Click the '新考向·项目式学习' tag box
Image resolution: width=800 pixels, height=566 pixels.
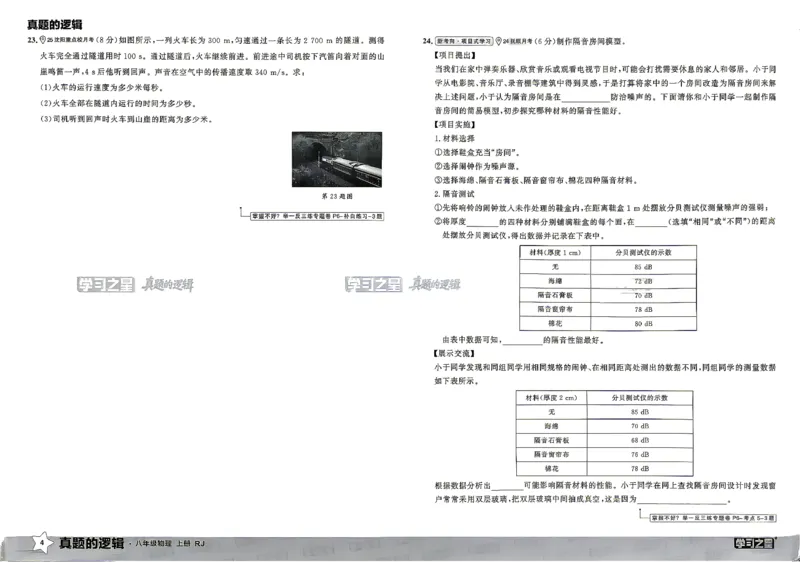pyautogui.click(x=464, y=41)
